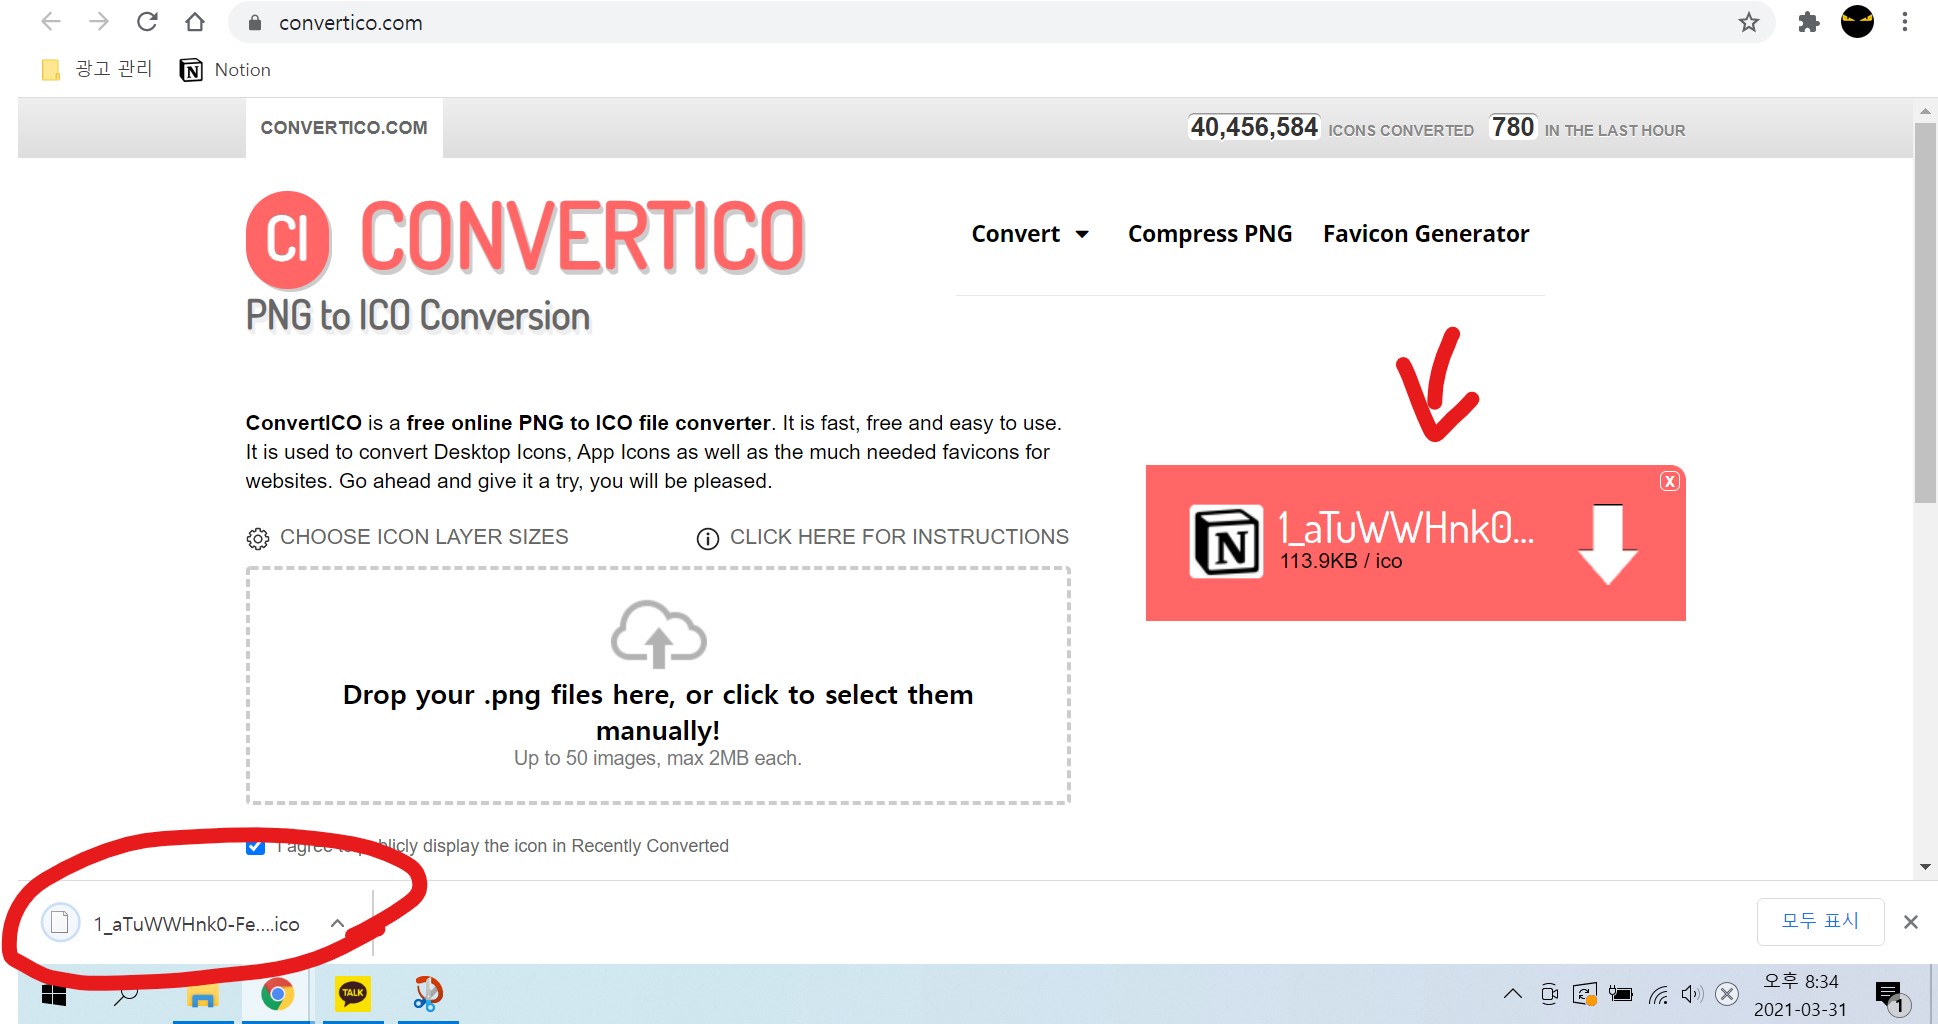
Task: Expand the download item chevron menu
Action: click(x=338, y=924)
